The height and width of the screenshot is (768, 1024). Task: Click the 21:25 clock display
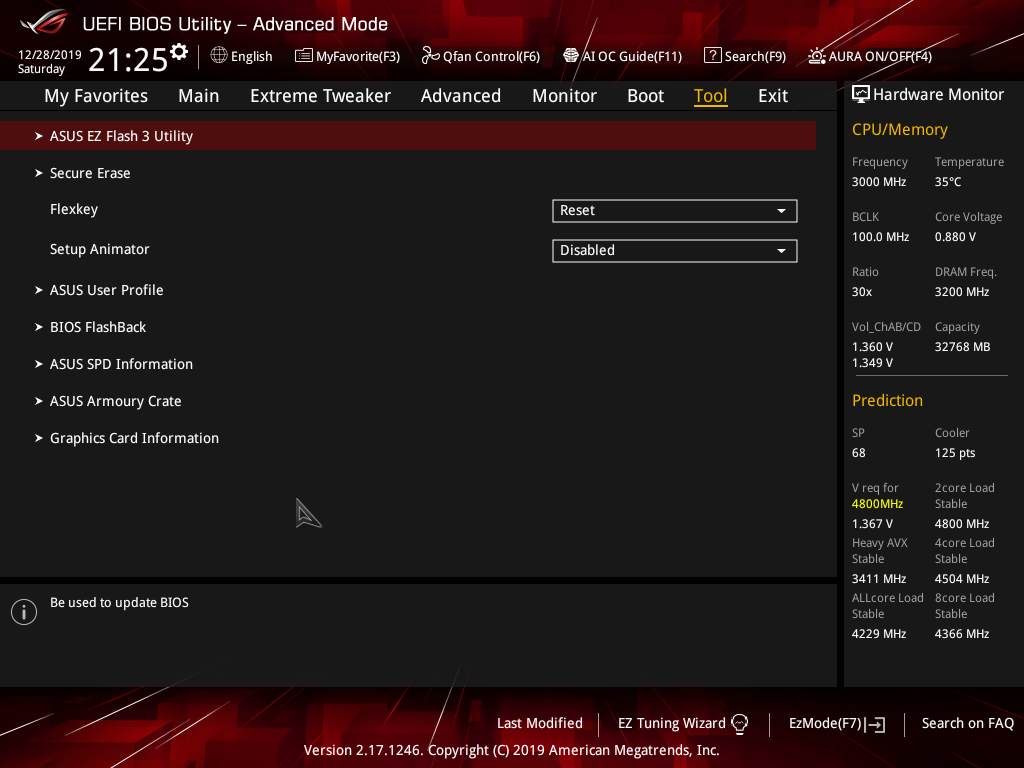128,59
